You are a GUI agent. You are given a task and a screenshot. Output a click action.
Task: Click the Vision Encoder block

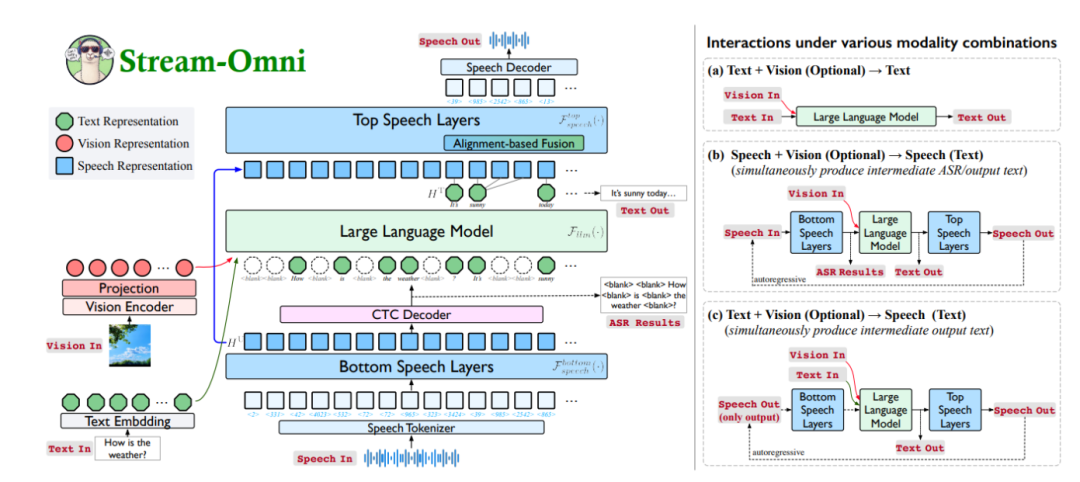[129, 307]
